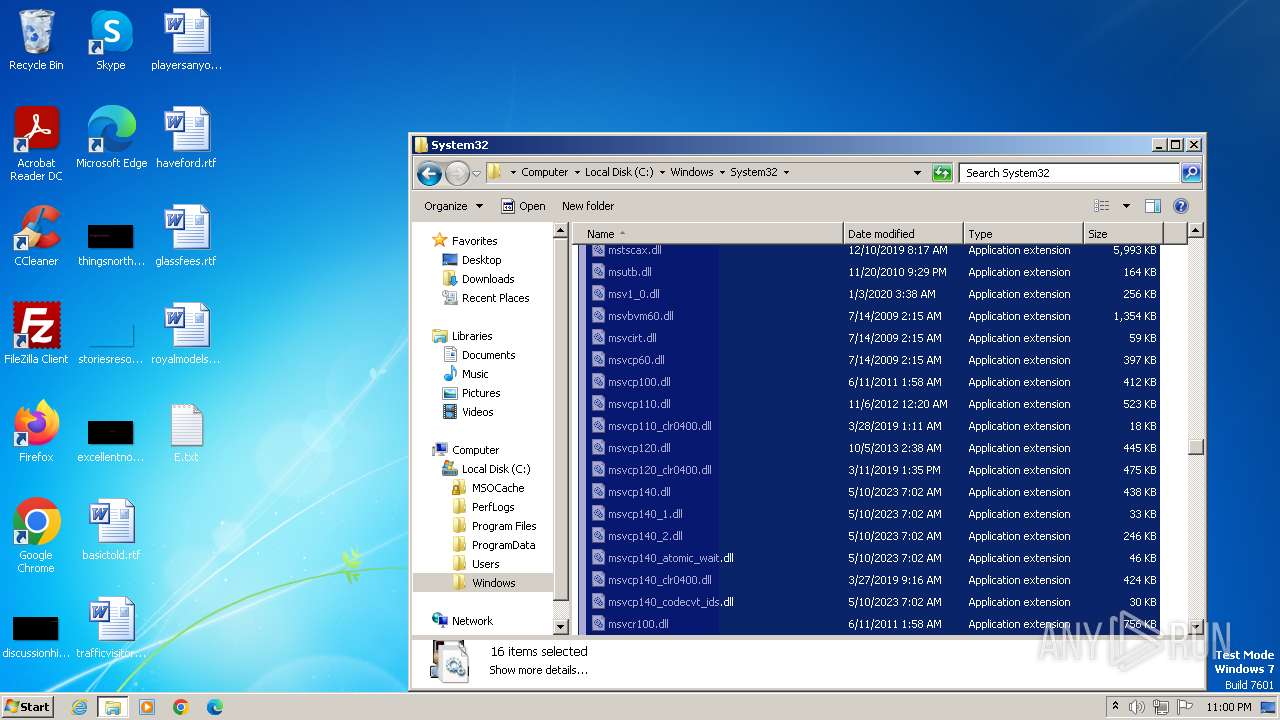Select Downloads in navigation pane
The image size is (1280, 720).
(488, 279)
